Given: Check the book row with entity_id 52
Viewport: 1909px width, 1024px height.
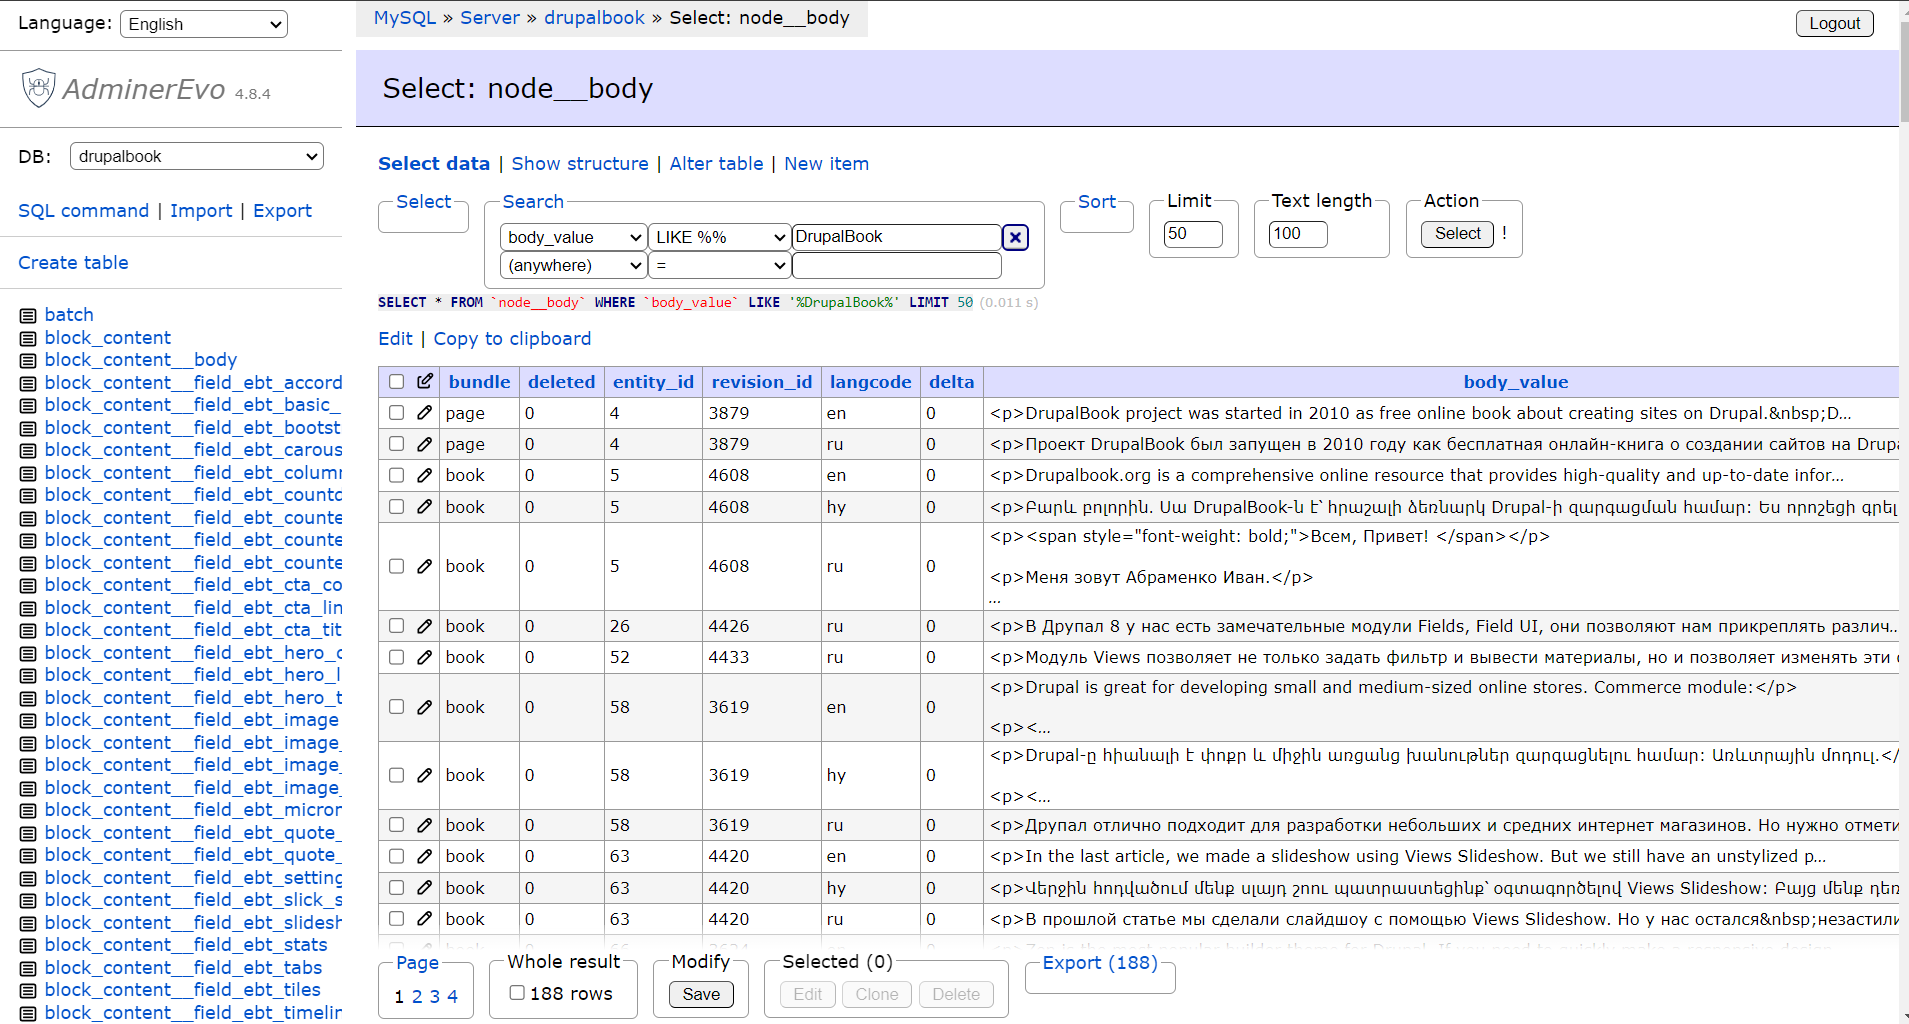Looking at the screenshot, I should (397, 657).
